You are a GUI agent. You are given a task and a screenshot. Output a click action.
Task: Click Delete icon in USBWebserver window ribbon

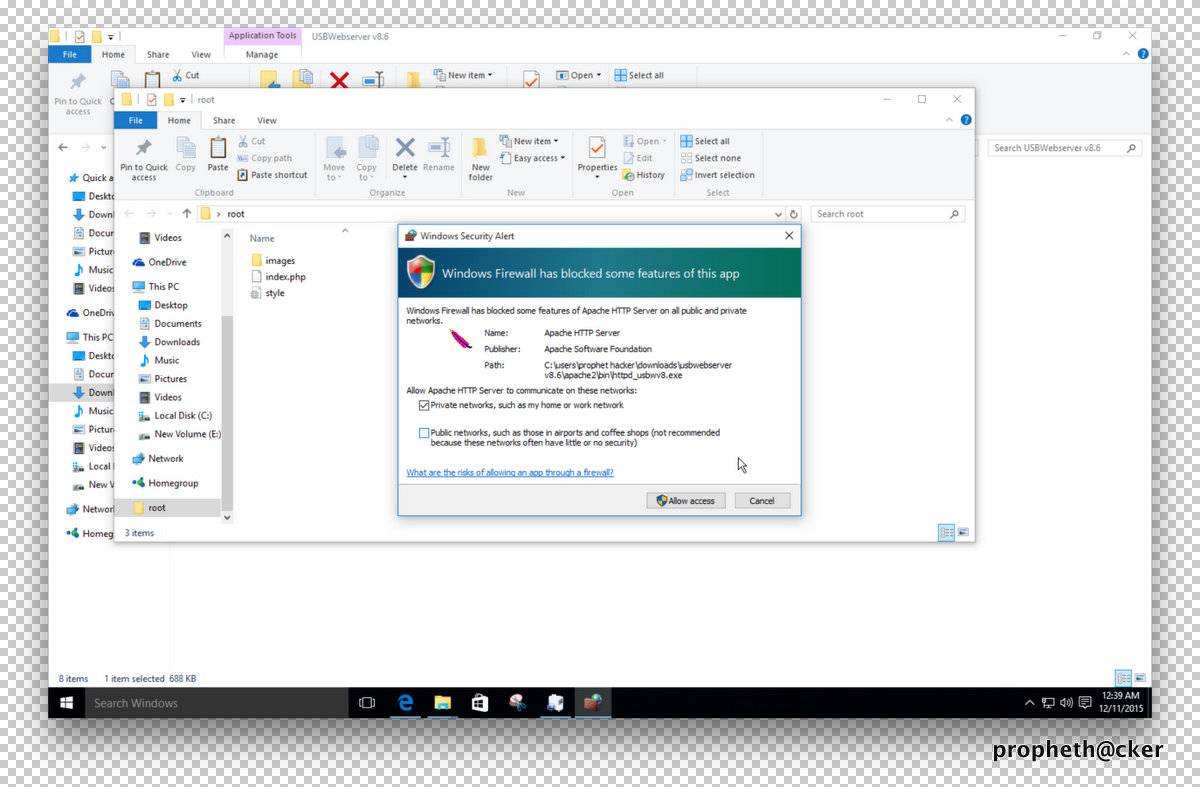point(340,80)
